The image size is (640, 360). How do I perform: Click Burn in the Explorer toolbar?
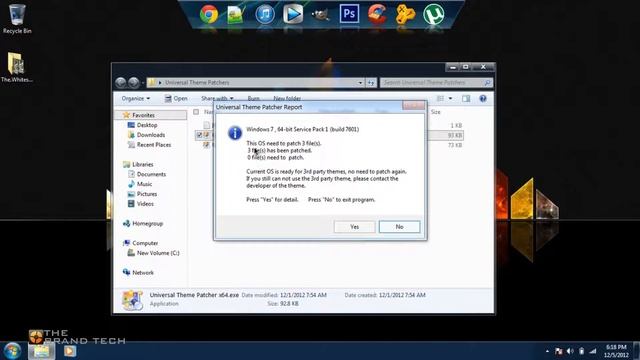pyautogui.click(x=253, y=98)
